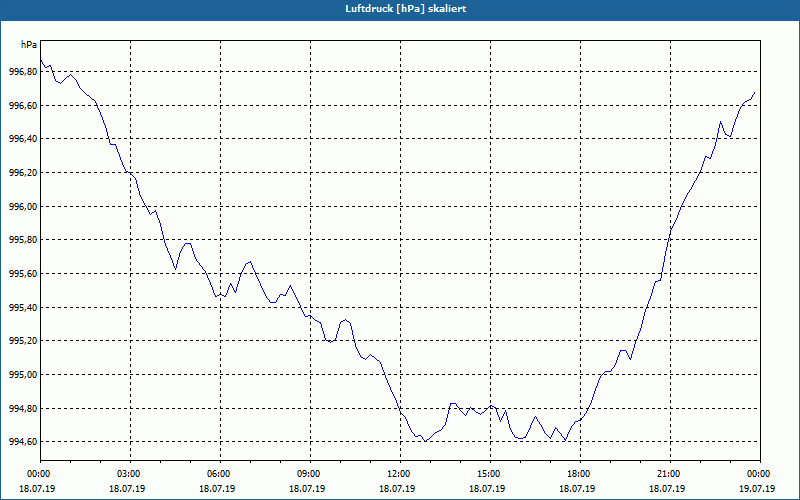
Task: Click the 18.07.19 date under 12:00
Action: coord(397,488)
